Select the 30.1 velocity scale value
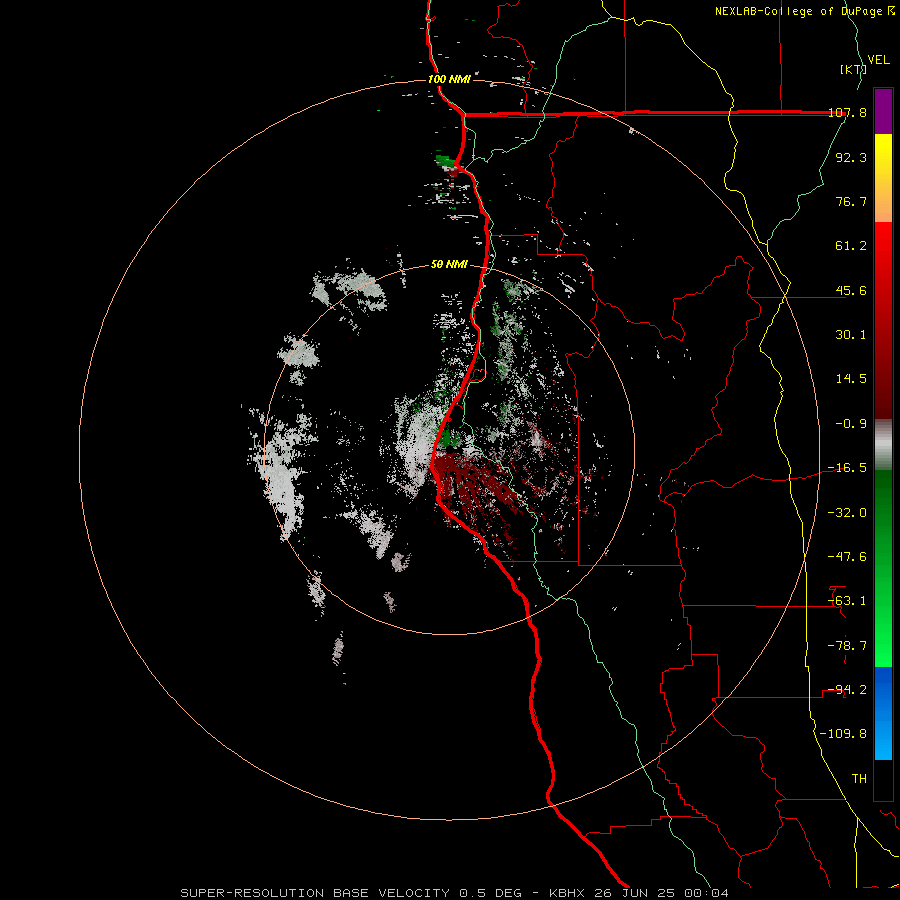 click(x=851, y=335)
